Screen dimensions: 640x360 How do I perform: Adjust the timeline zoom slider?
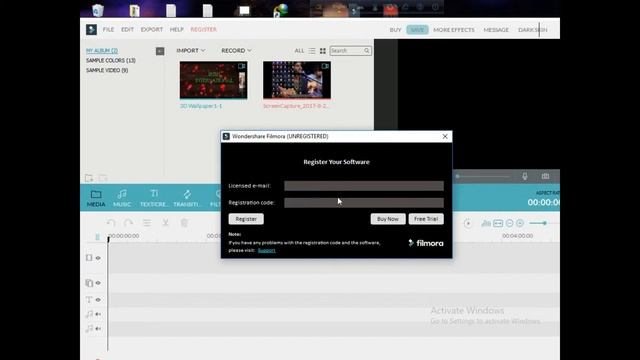(x=544, y=223)
